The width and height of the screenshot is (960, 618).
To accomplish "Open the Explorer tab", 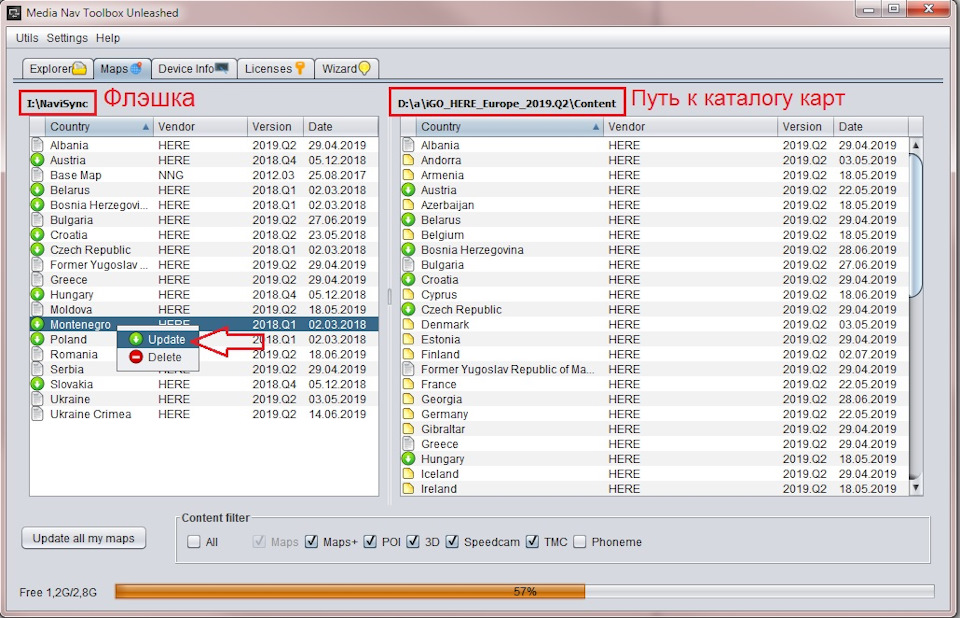I will (58, 69).
